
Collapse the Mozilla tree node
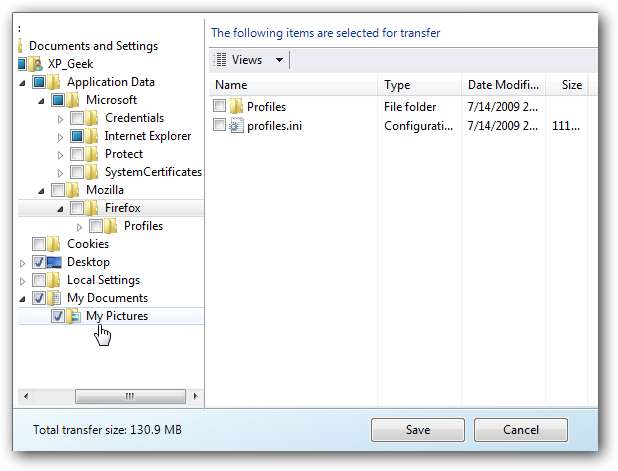pyautogui.click(x=42, y=191)
